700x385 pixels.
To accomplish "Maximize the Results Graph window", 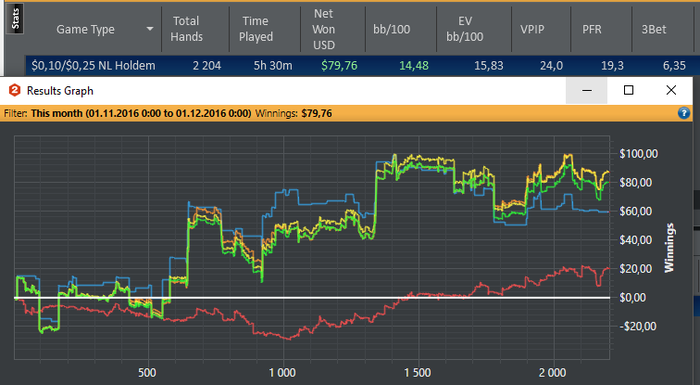I will pos(628,91).
